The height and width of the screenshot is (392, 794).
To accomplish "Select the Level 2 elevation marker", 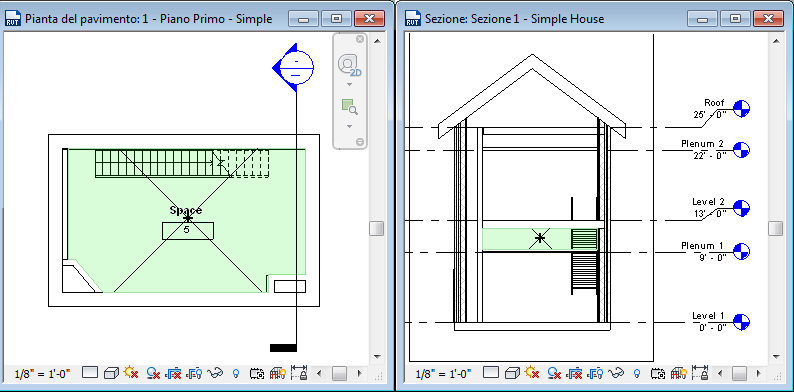I will pos(741,208).
